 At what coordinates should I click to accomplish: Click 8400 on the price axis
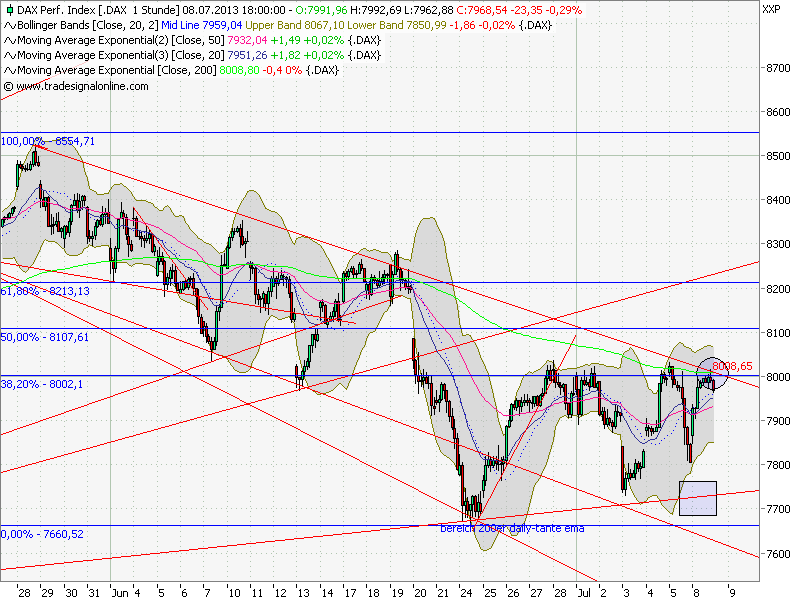click(x=778, y=201)
